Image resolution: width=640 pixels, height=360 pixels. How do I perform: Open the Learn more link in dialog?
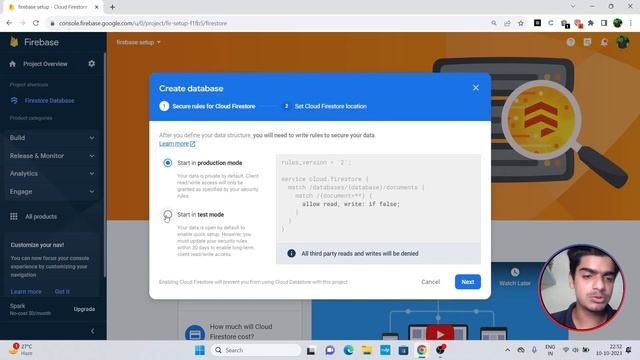pyautogui.click(x=177, y=144)
